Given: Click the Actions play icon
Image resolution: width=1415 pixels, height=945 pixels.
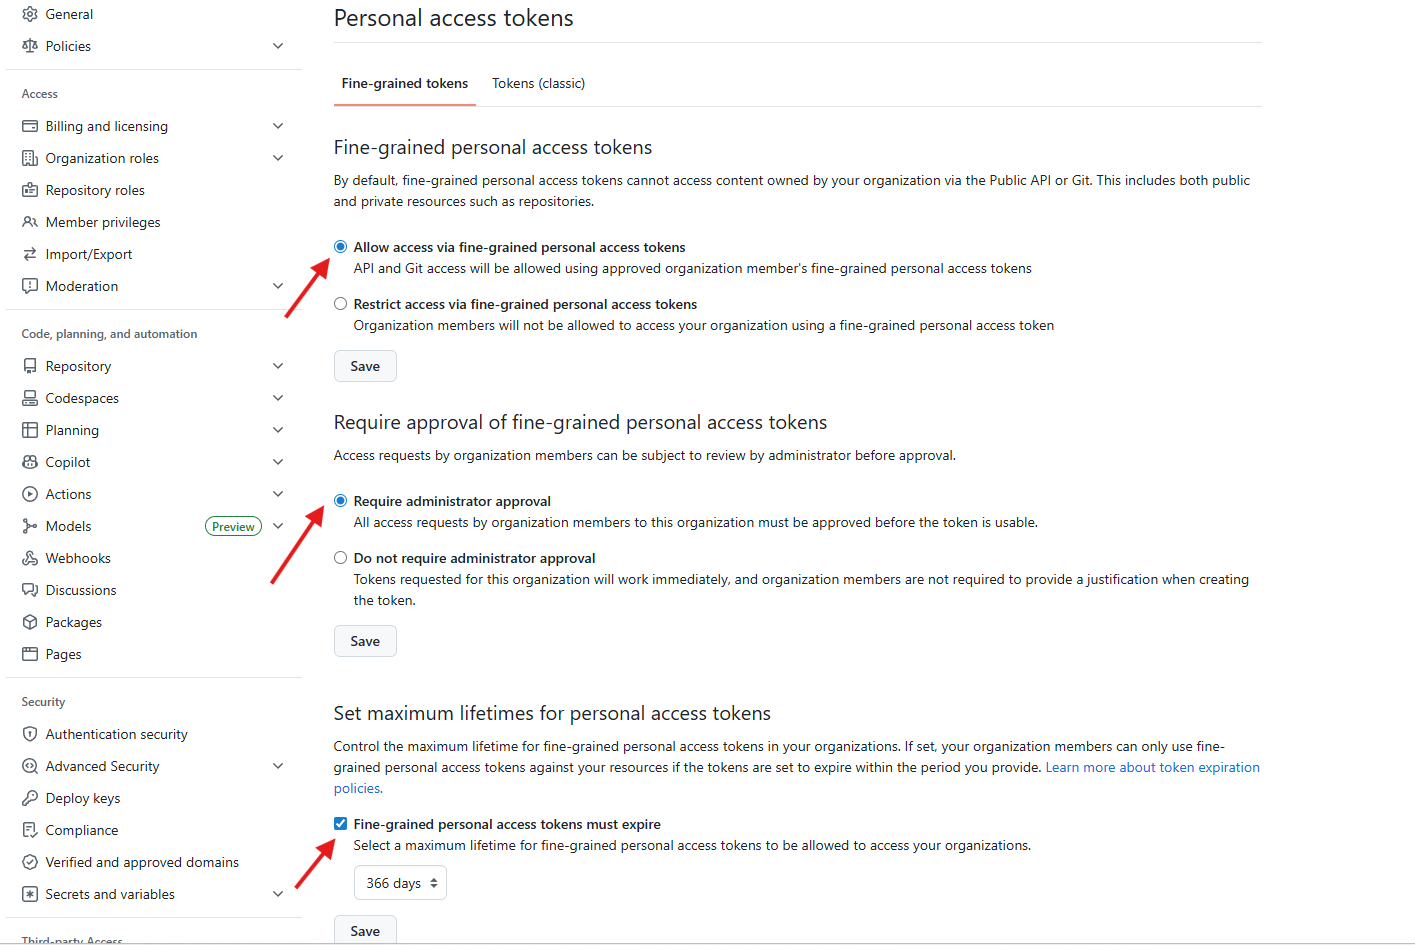Looking at the screenshot, I should coord(30,494).
